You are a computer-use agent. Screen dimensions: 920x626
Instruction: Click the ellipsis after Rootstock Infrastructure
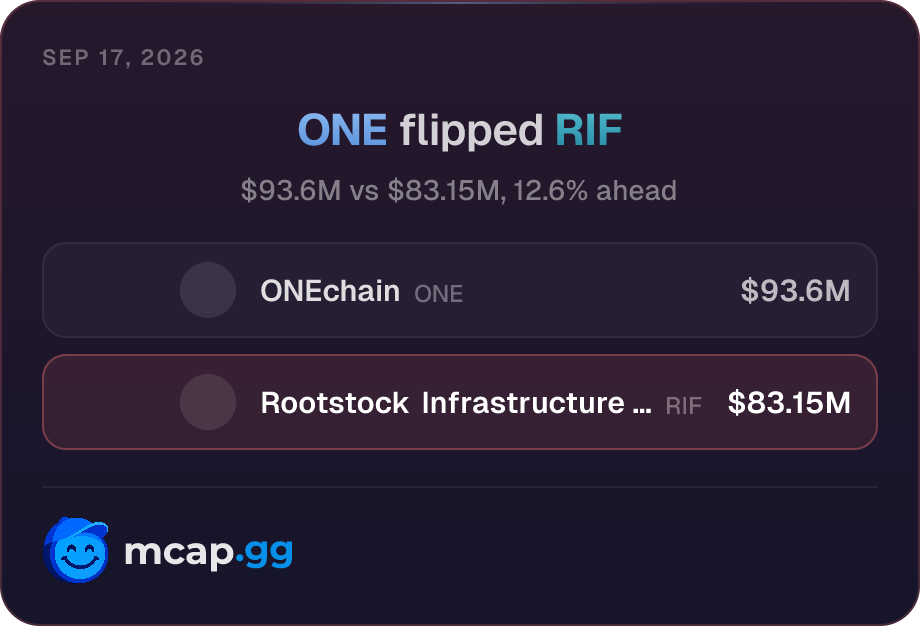tap(642, 411)
